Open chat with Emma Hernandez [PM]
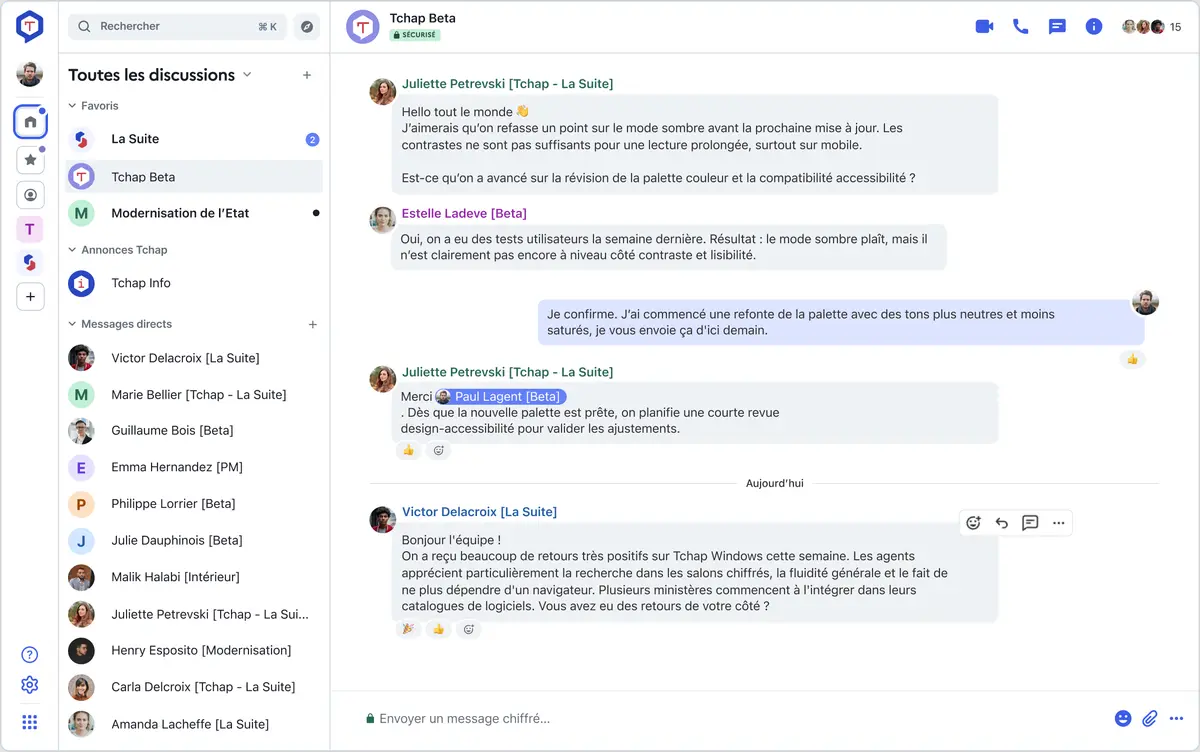The image size is (1200, 752). point(194,468)
